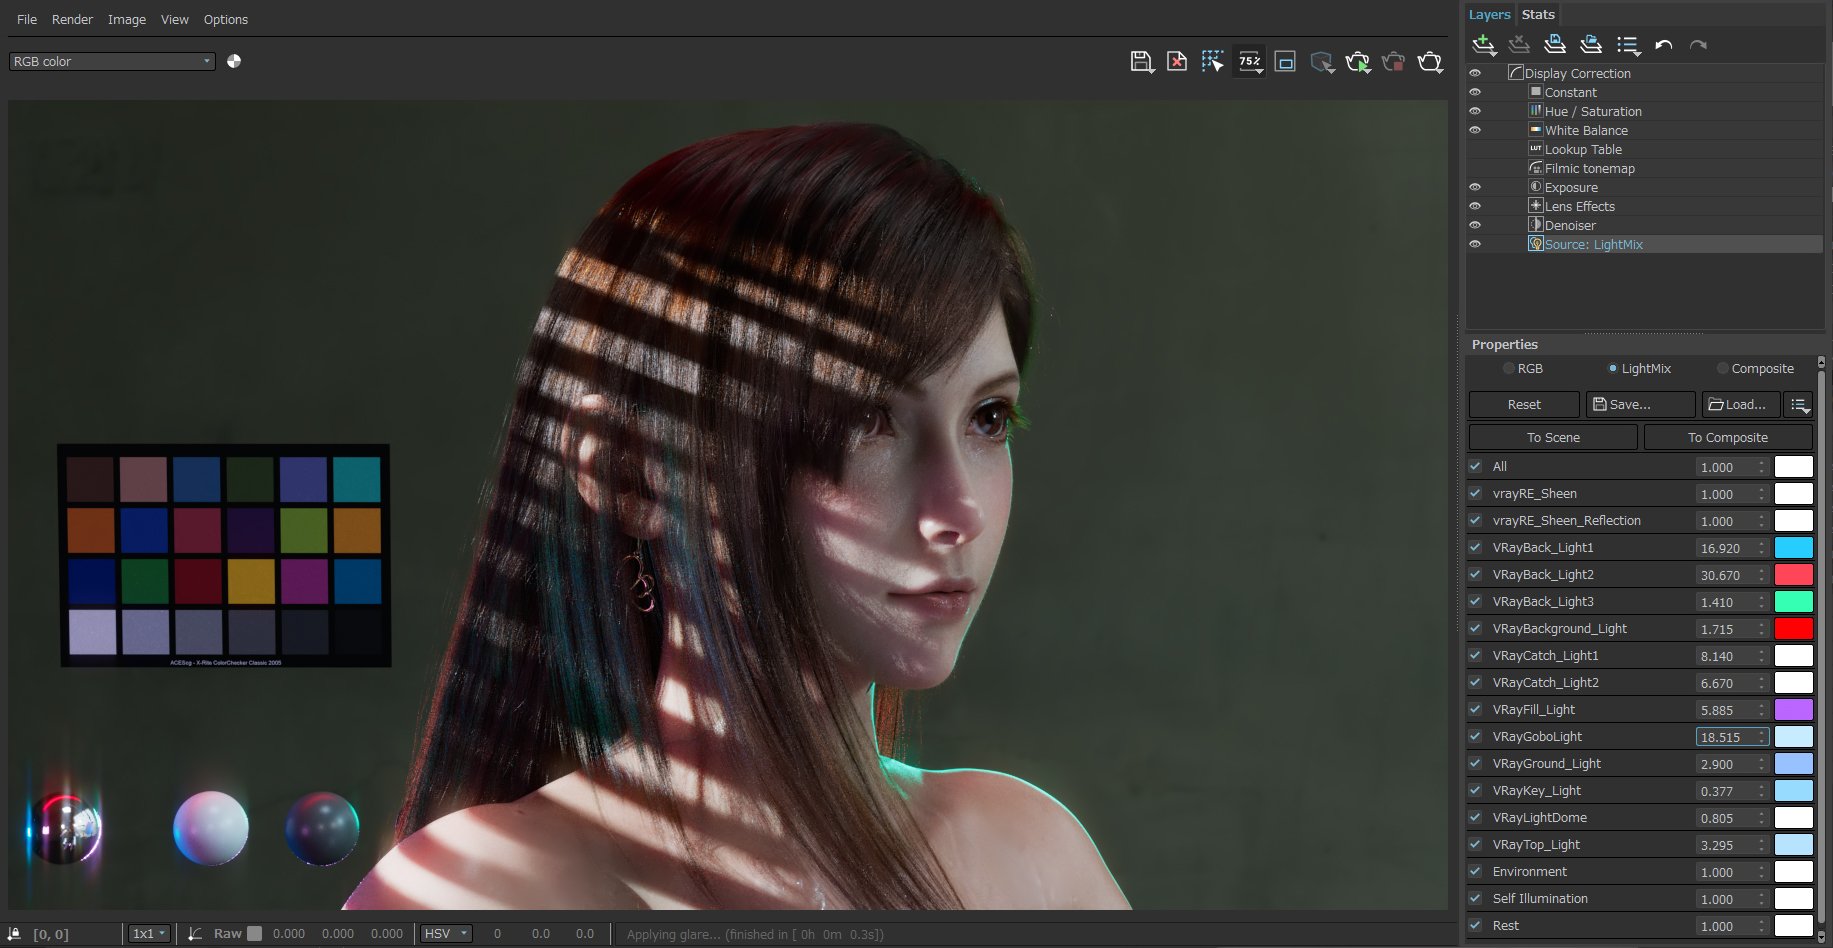Open the File menu
Image resolution: width=1833 pixels, height=948 pixels.
[27, 19]
